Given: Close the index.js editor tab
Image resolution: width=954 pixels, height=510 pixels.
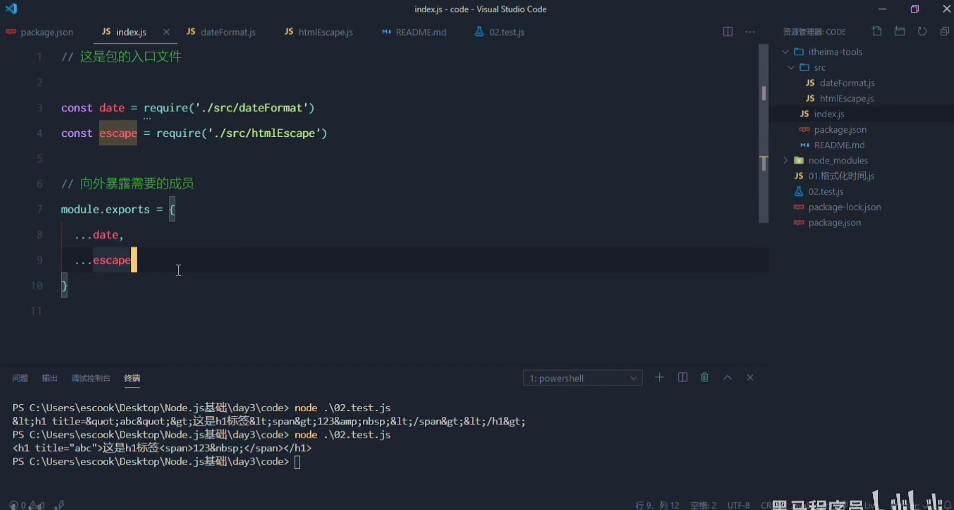Looking at the screenshot, I should (x=166, y=32).
